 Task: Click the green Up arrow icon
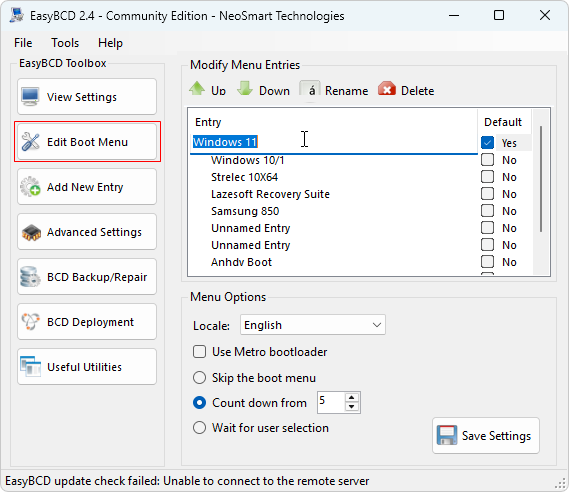point(197,89)
